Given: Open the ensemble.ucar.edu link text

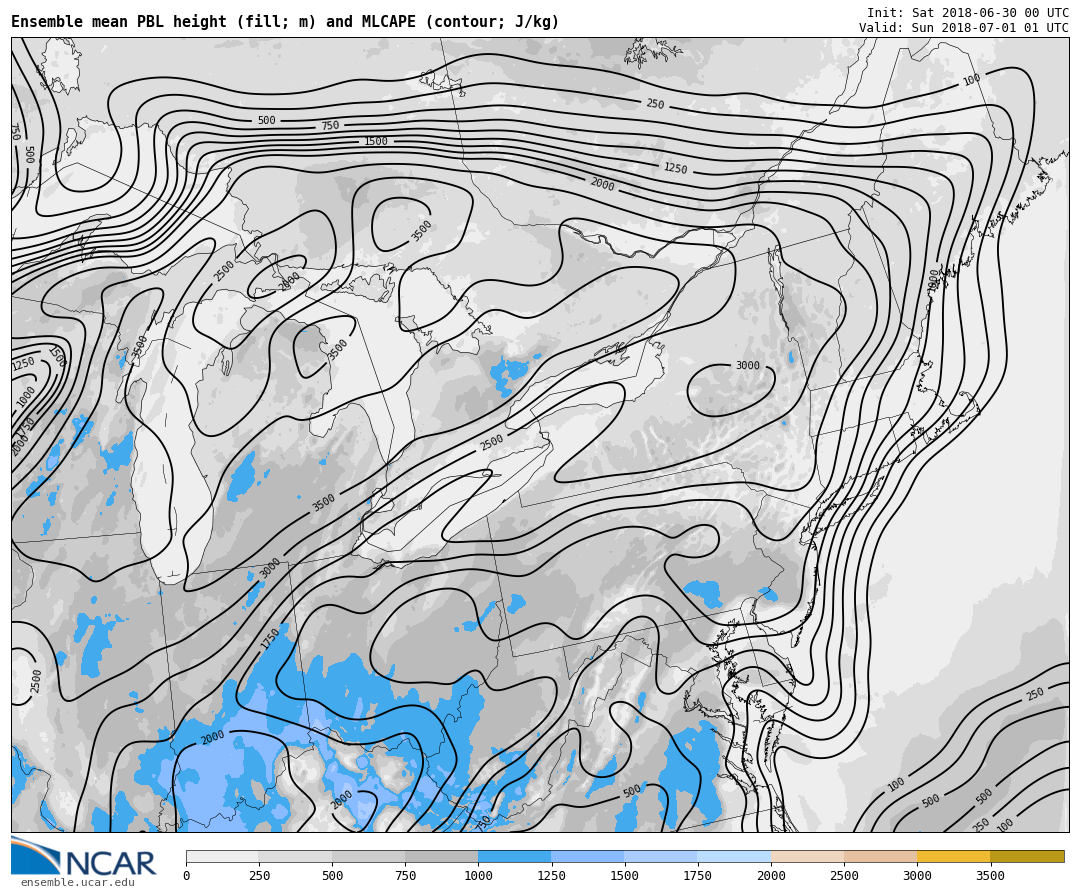Looking at the screenshot, I should [x=78, y=883].
